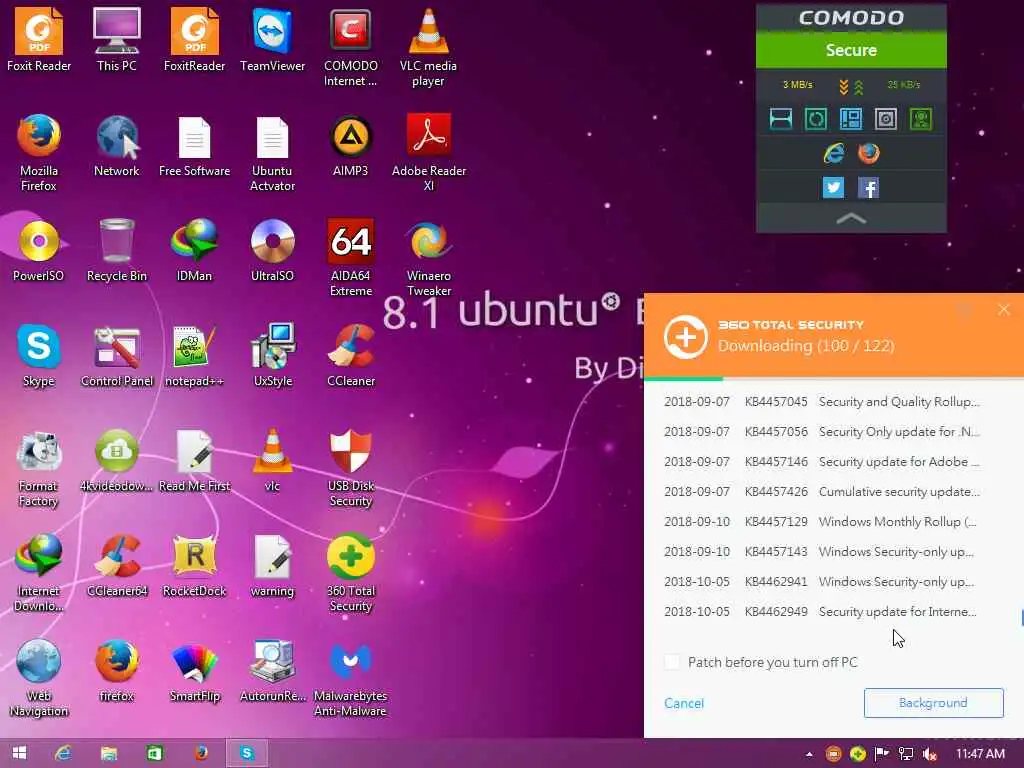Click the Facebook icon in COMODO widget
The width and height of the screenshot is (1024, 768).
pyautogui.click(x=868, y=188)
